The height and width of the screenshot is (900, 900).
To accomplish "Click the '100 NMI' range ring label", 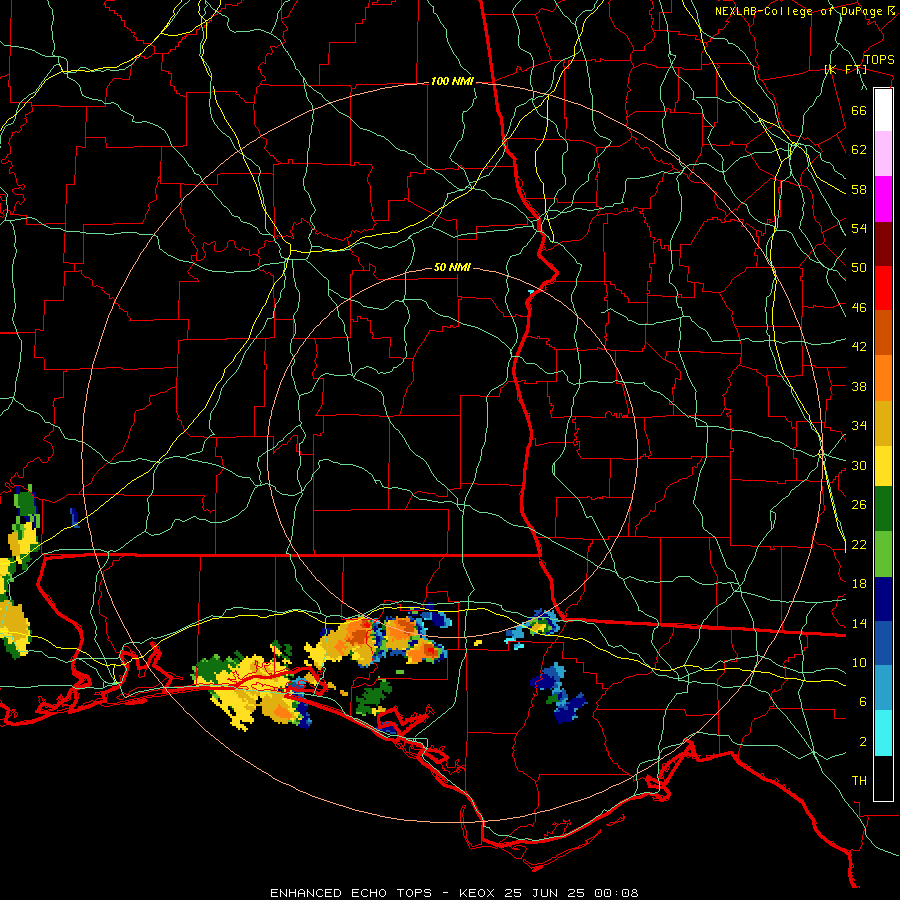I will tap(452, 81).
